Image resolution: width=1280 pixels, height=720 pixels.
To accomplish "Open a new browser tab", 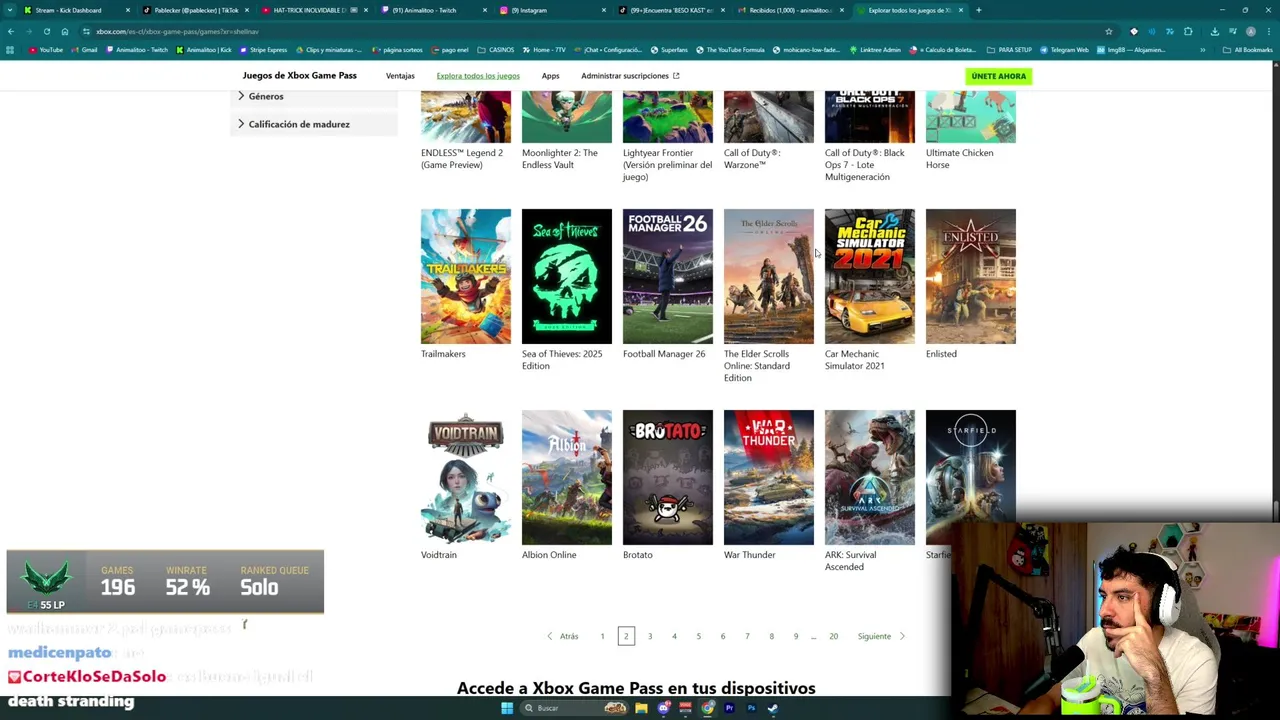I will [978, 10].
